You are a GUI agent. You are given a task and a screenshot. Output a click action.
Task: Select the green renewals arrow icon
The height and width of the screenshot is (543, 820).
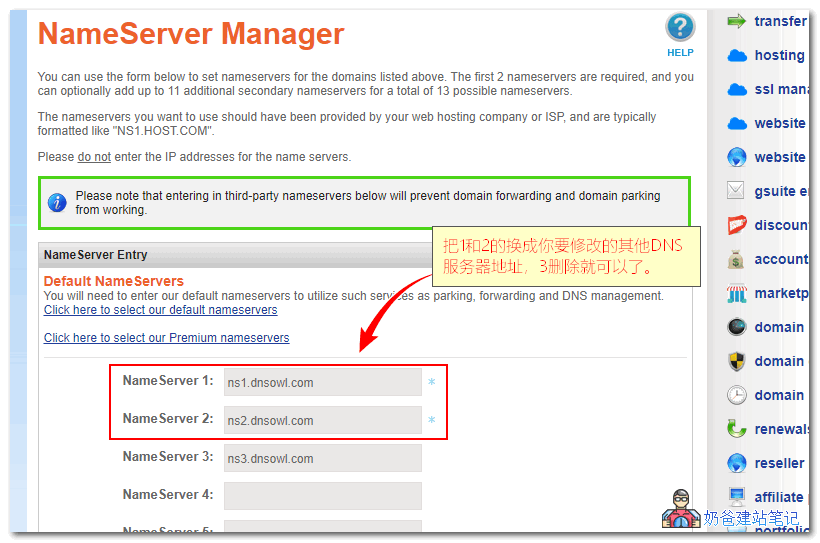click(737, 429)
